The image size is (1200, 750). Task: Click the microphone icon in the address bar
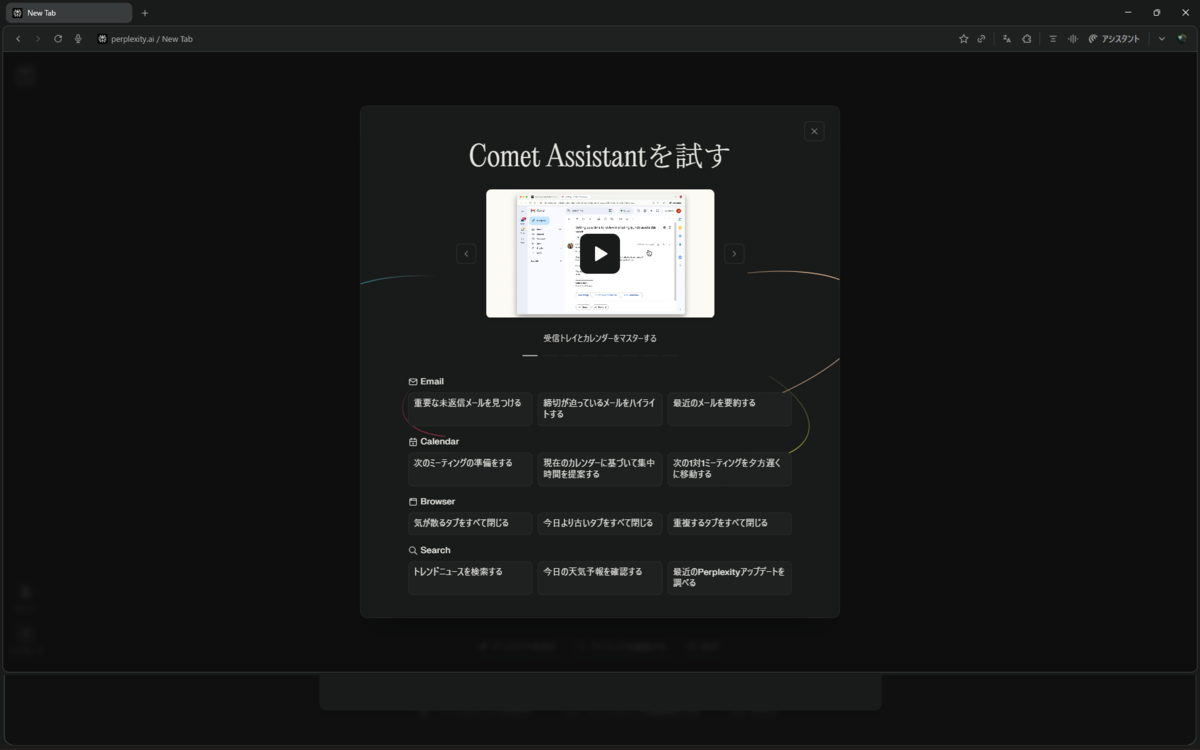[x=78, y=38]
